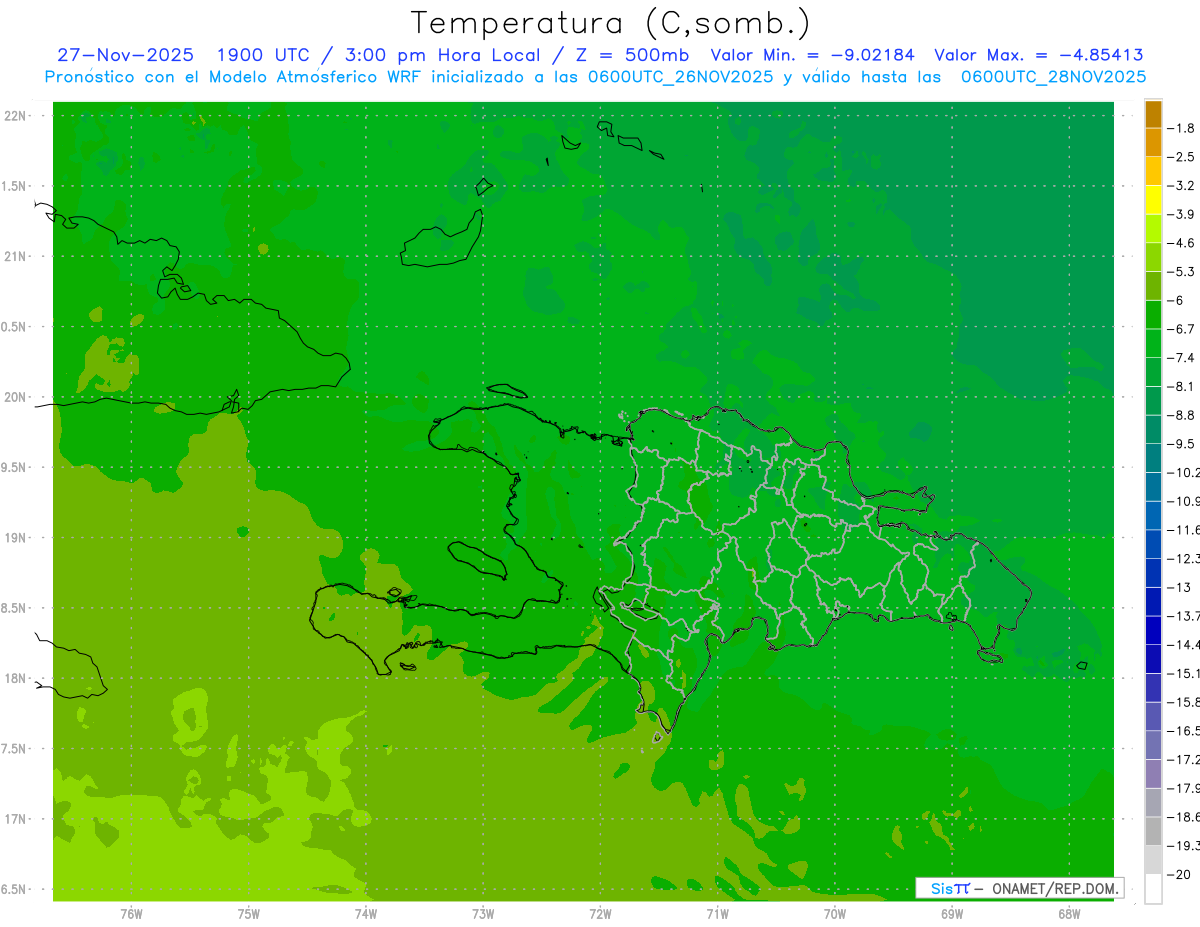Click the '75W' longitude axis label
Image resolution: width=1200 pixels, height=927 pixels.
pyautogui.click(x=248, y=914)
